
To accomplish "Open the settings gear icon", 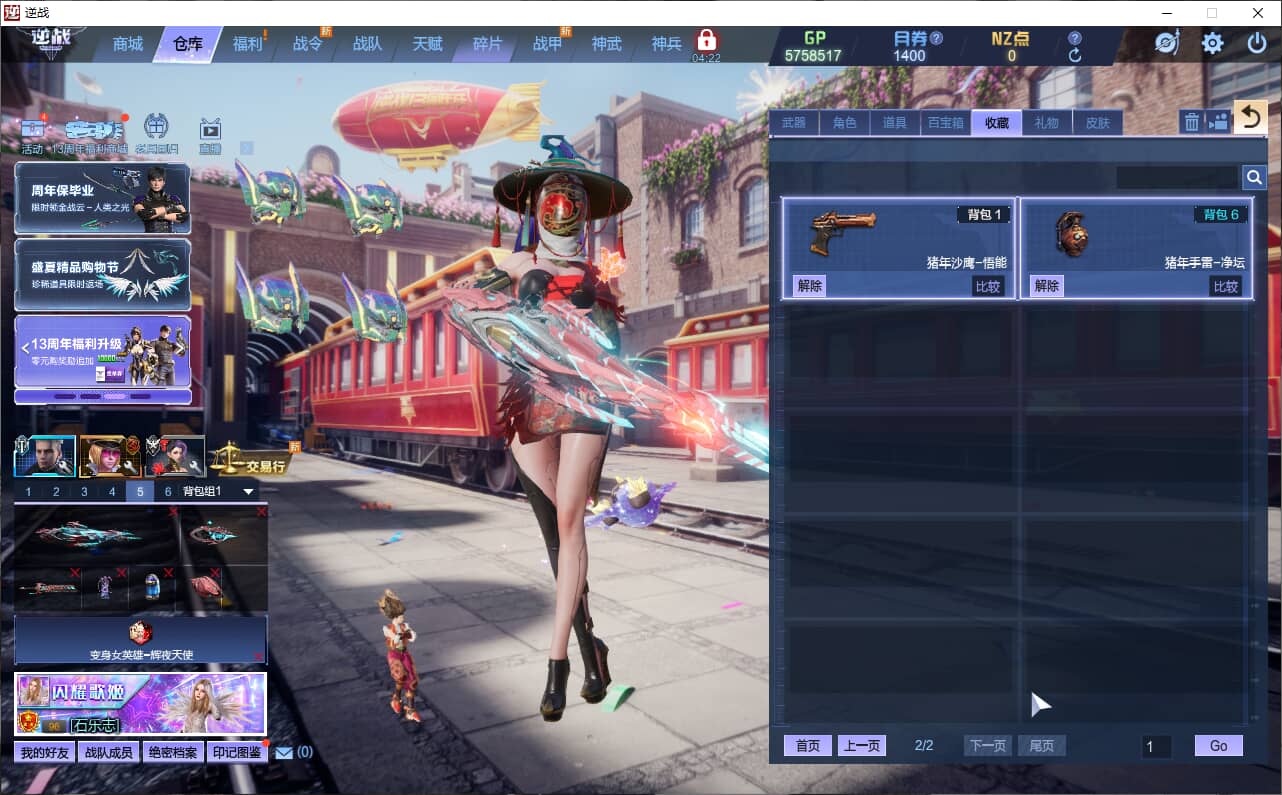I will (1212, 43).
